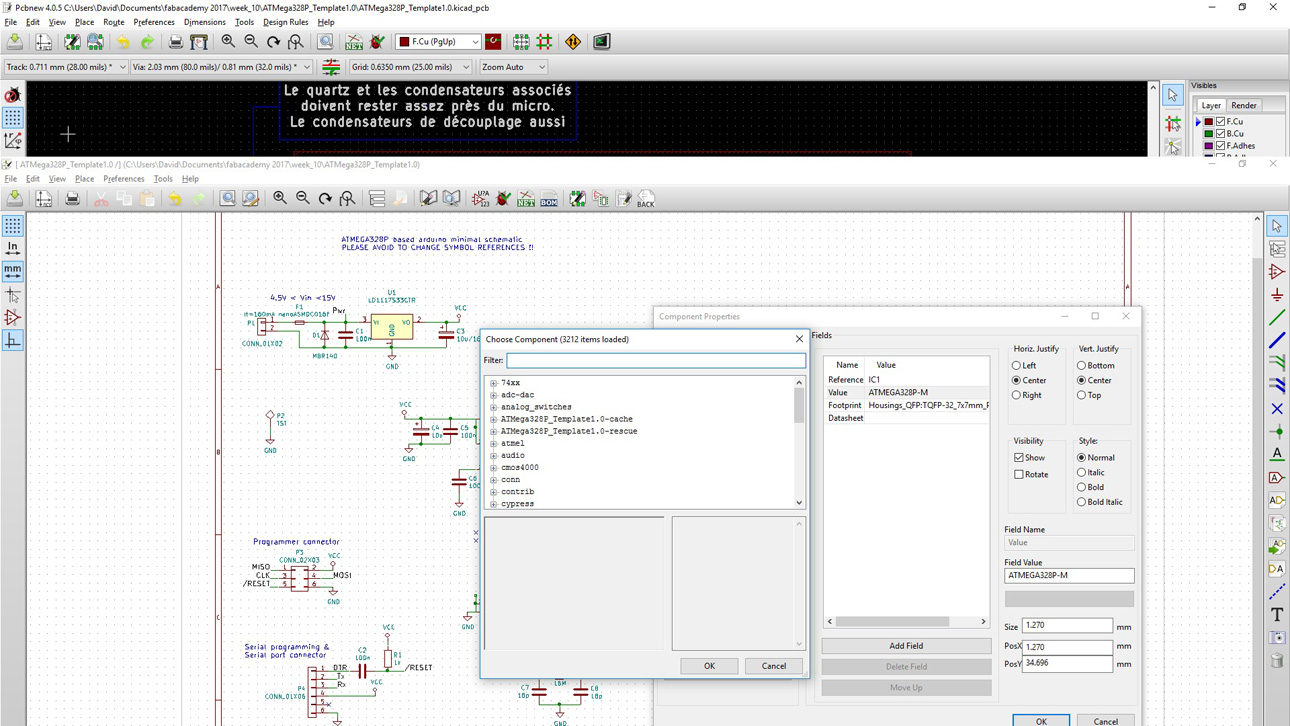
Task: Expand the atmel library node
Action: [494, 443]
